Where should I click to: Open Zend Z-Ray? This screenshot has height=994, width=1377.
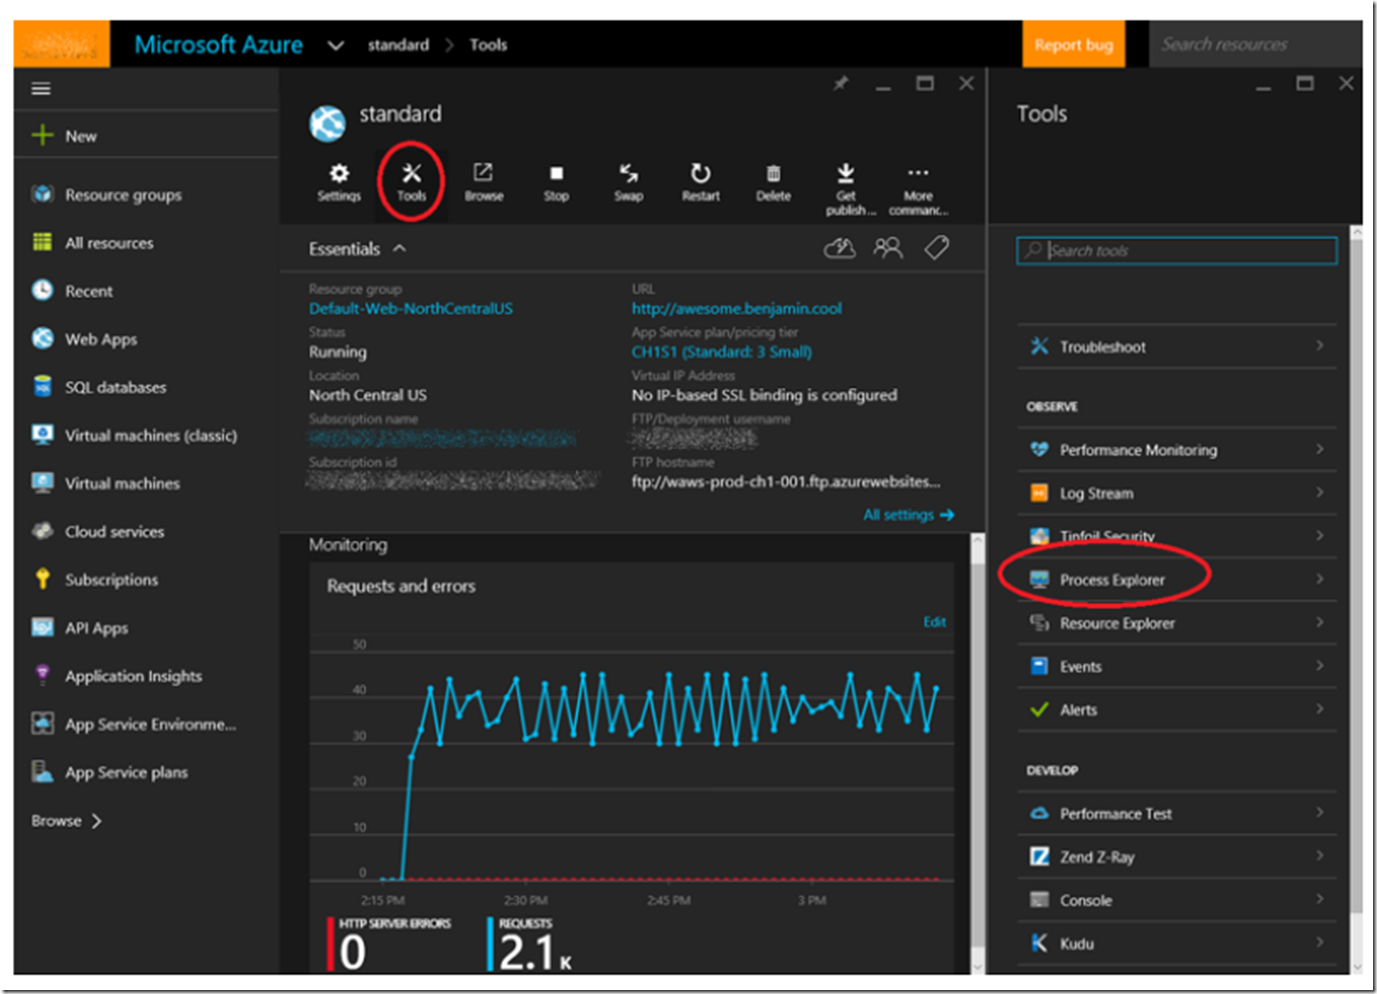[x=1177, y=857]
